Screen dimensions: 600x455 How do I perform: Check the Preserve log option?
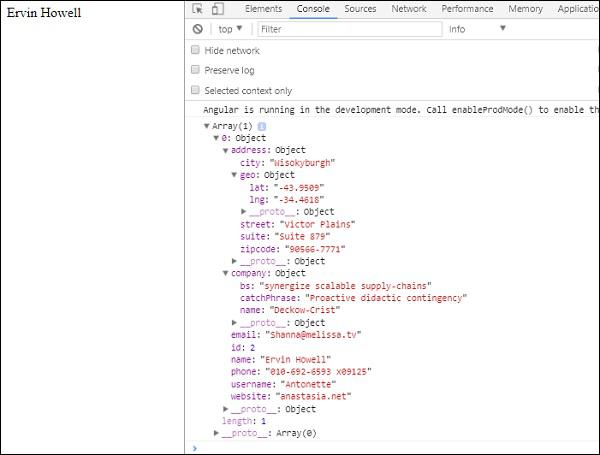pyautogui.click(x=195, y=70)
